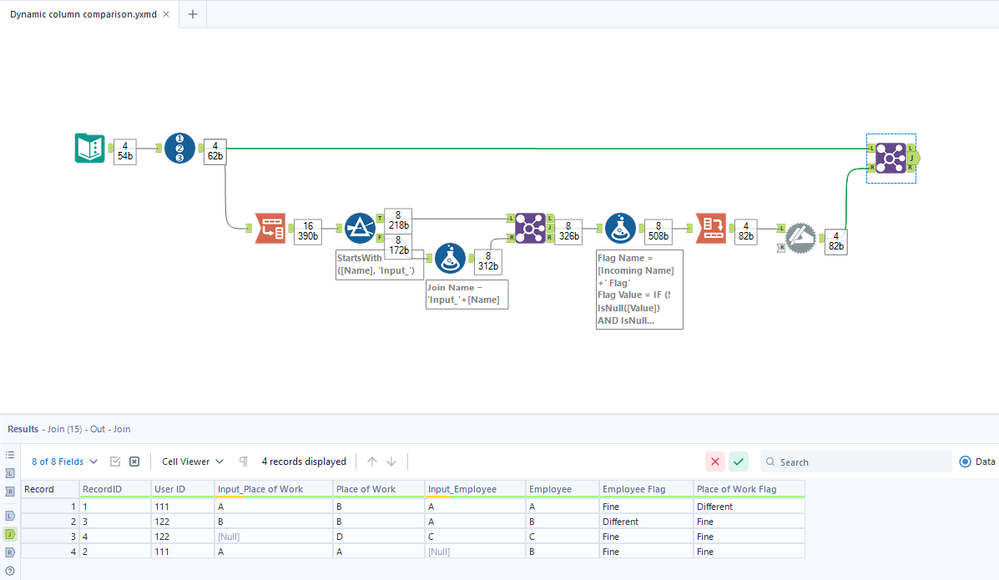Click the Join Name formula annotation

tap(467, 294)
